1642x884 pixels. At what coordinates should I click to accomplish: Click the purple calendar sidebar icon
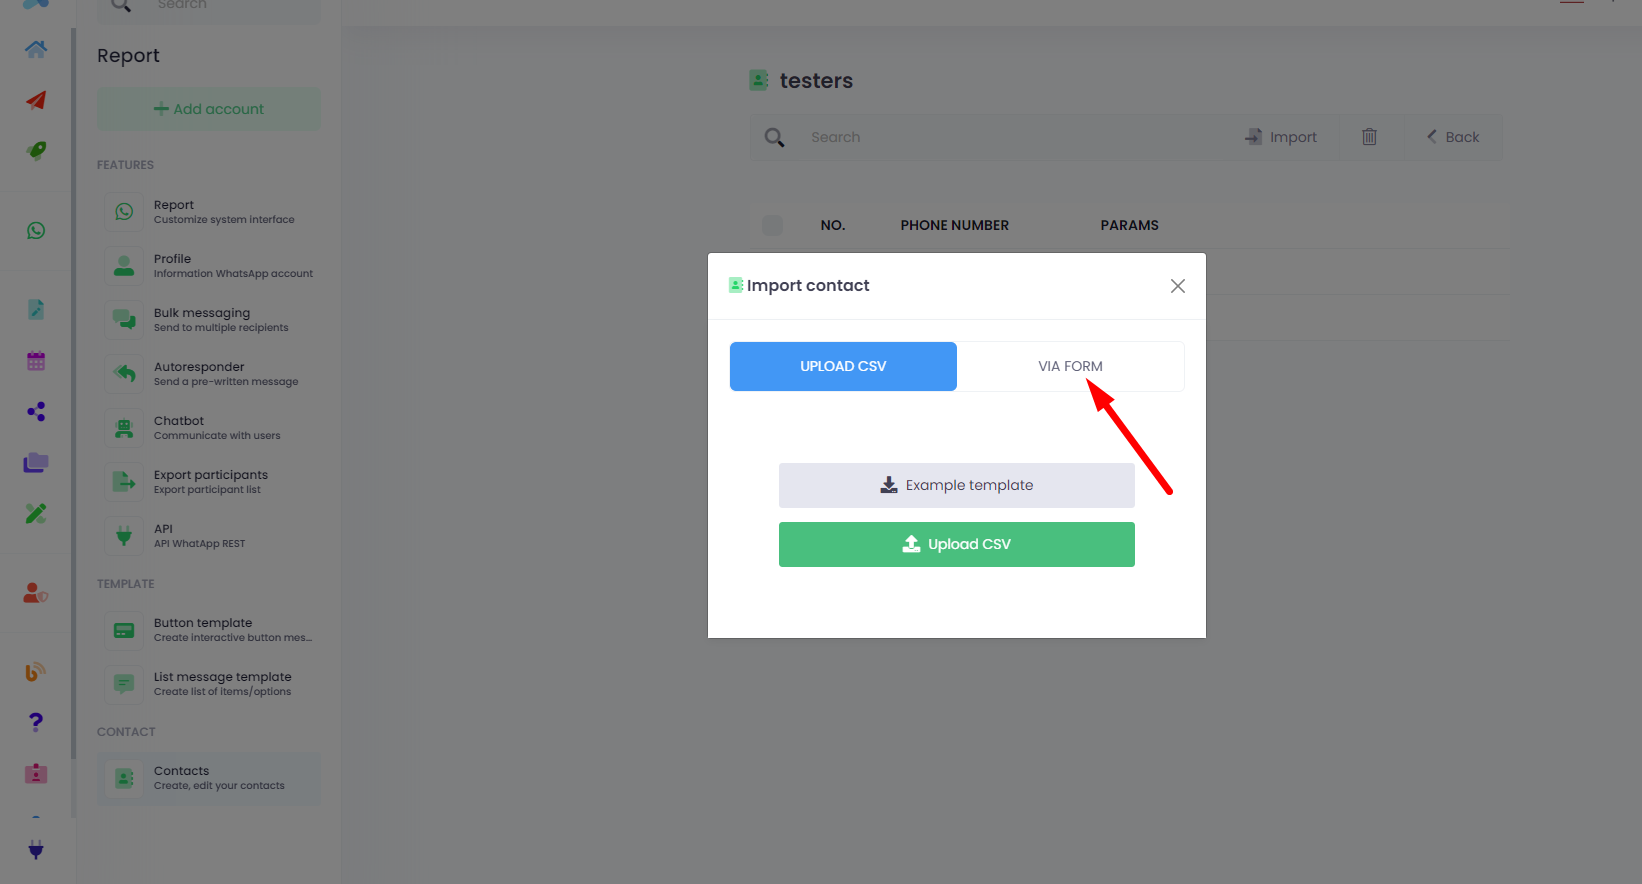[x=36, y=361]
